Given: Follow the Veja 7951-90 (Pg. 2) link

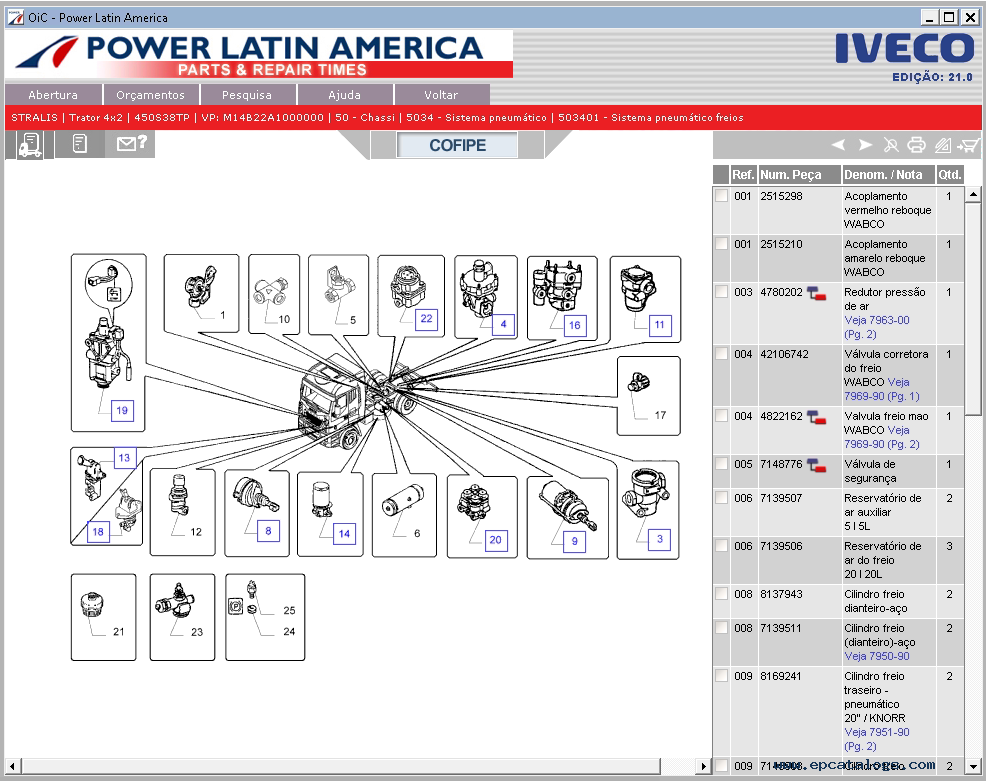Looking at the screenshot, I should pyautogui.click(x=877, y=739).
